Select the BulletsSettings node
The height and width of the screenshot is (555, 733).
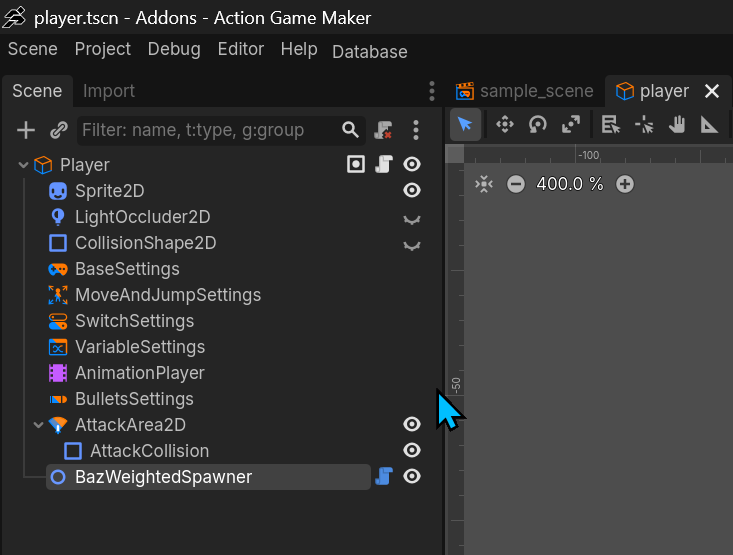tap(134, 399)
